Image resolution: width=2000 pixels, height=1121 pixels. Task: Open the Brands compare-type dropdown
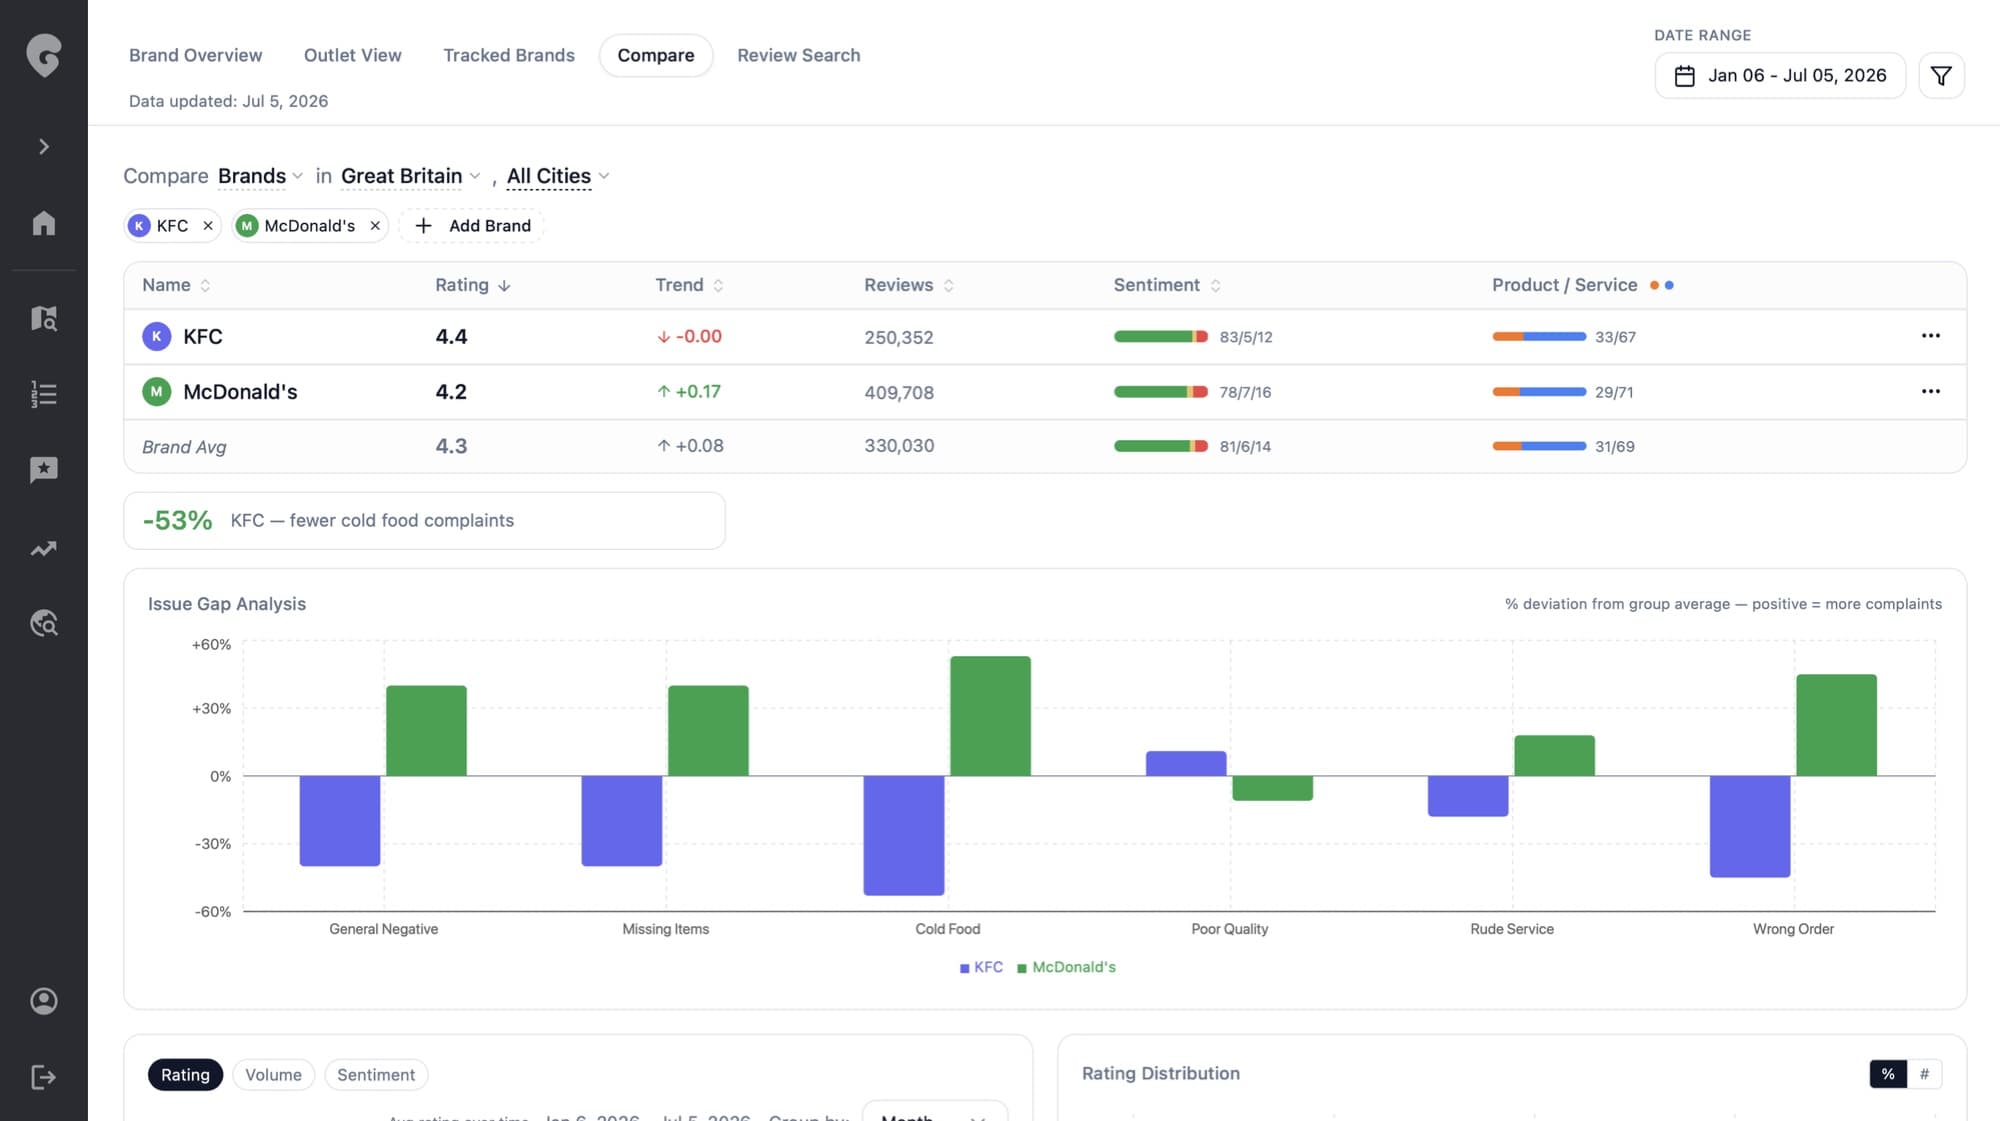coord(260,176)
